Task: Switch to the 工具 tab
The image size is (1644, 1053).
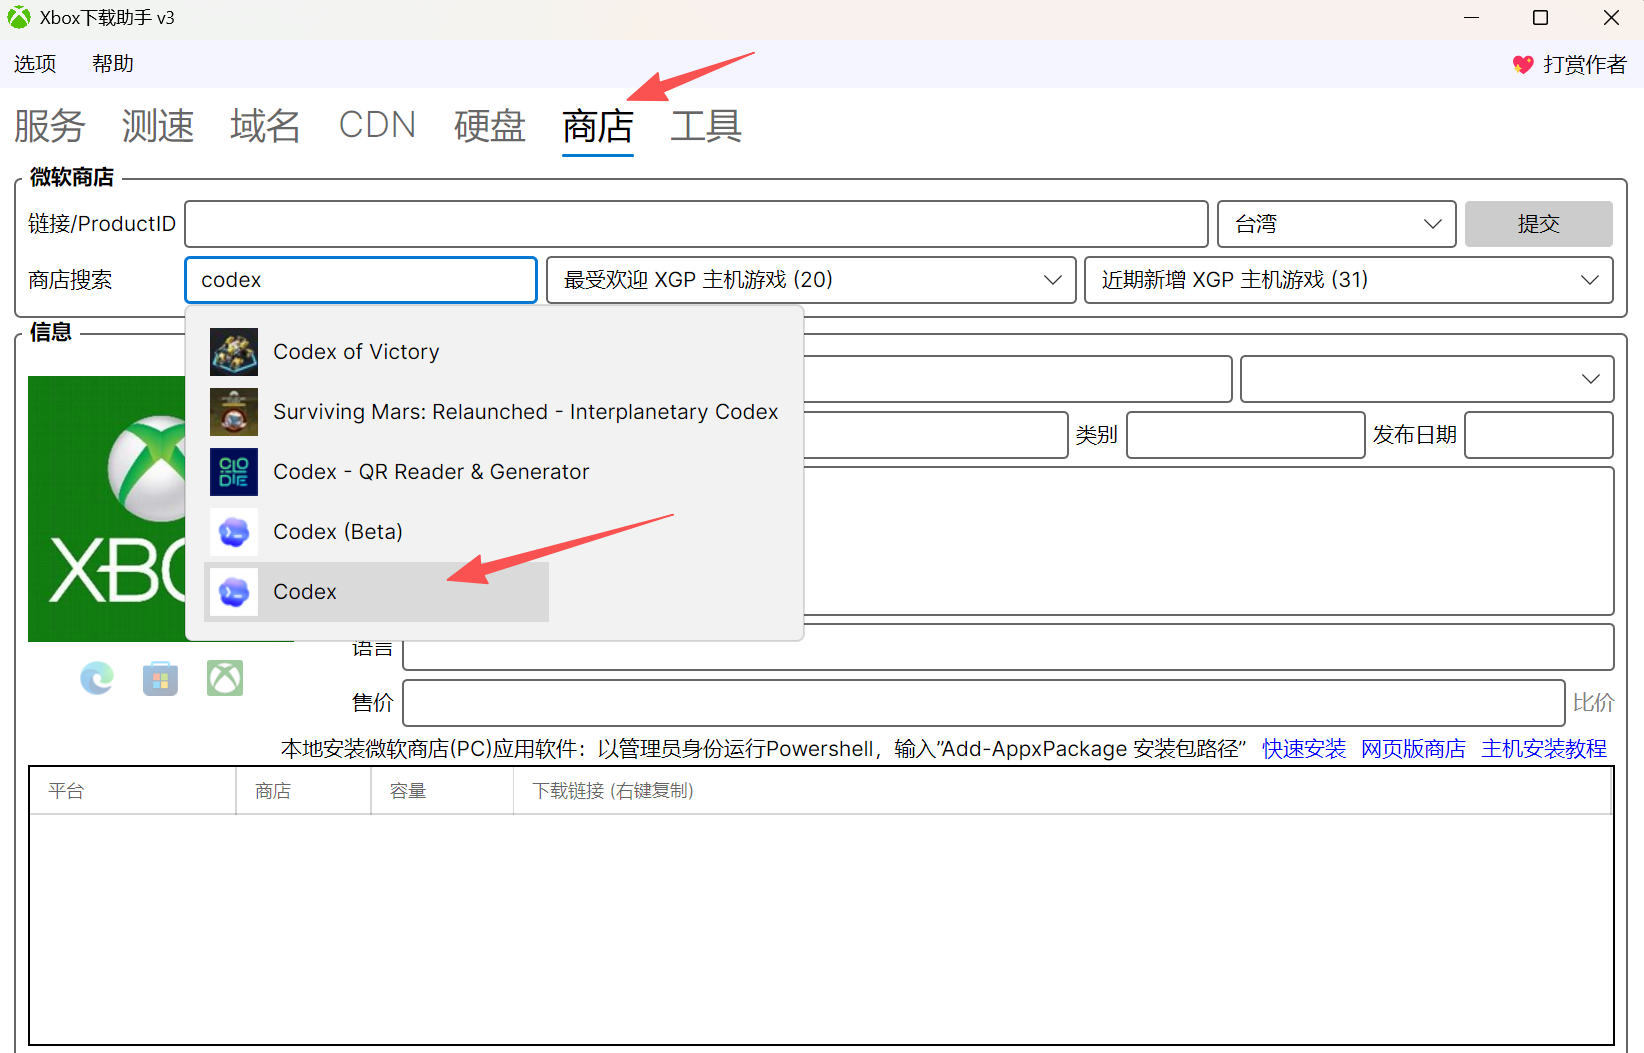Action: (x=706, y=126)
